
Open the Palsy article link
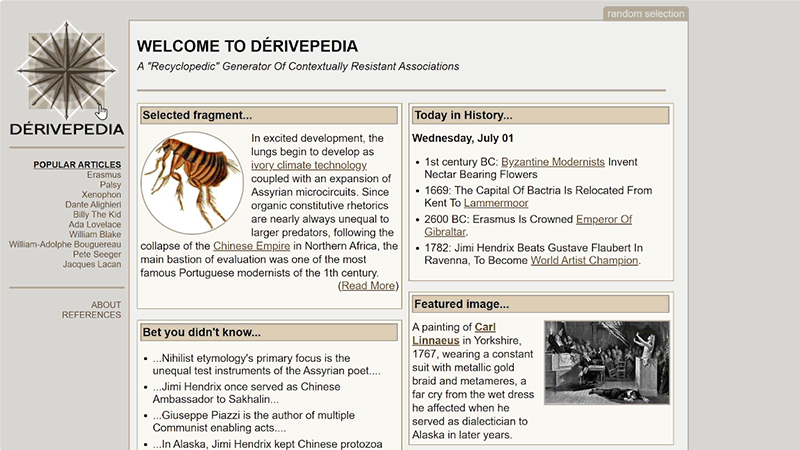point(111,185)
